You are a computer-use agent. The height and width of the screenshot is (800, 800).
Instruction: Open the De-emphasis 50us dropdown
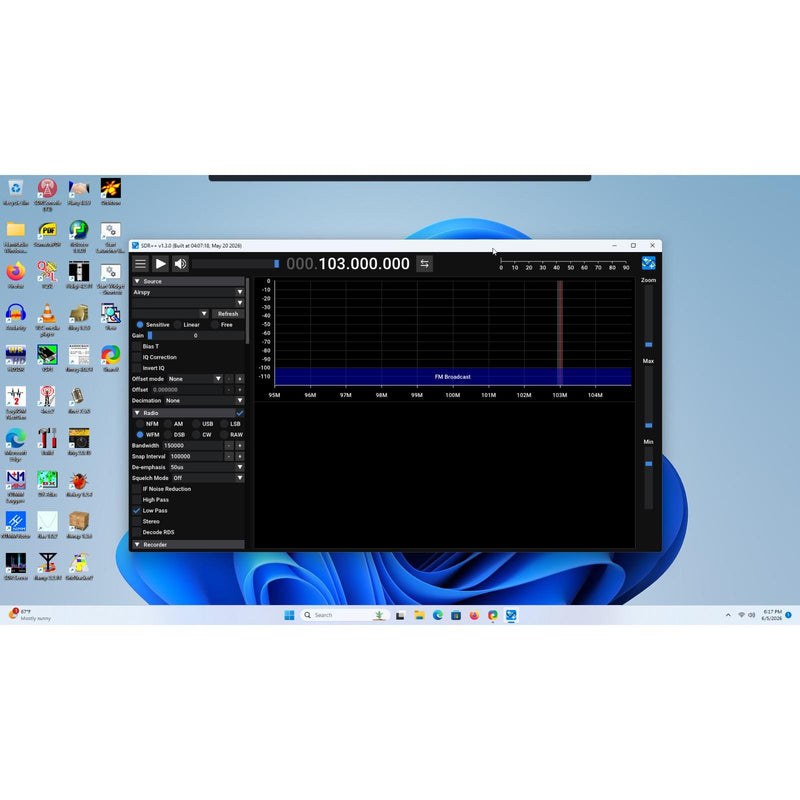(207, 467)
